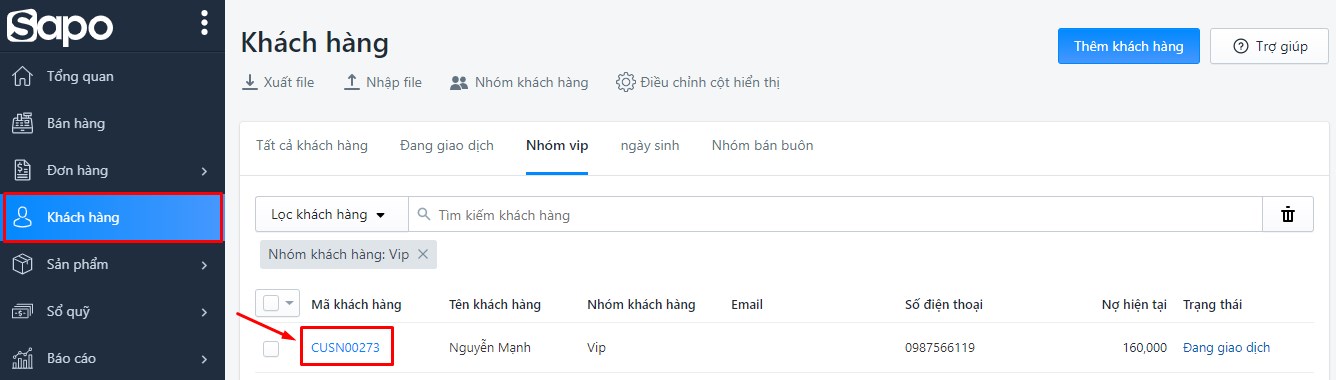The height and width of the screenshot is (380, 1336).
Task: Open the bulk-select dropdown arrow in header
Action: 290,303
